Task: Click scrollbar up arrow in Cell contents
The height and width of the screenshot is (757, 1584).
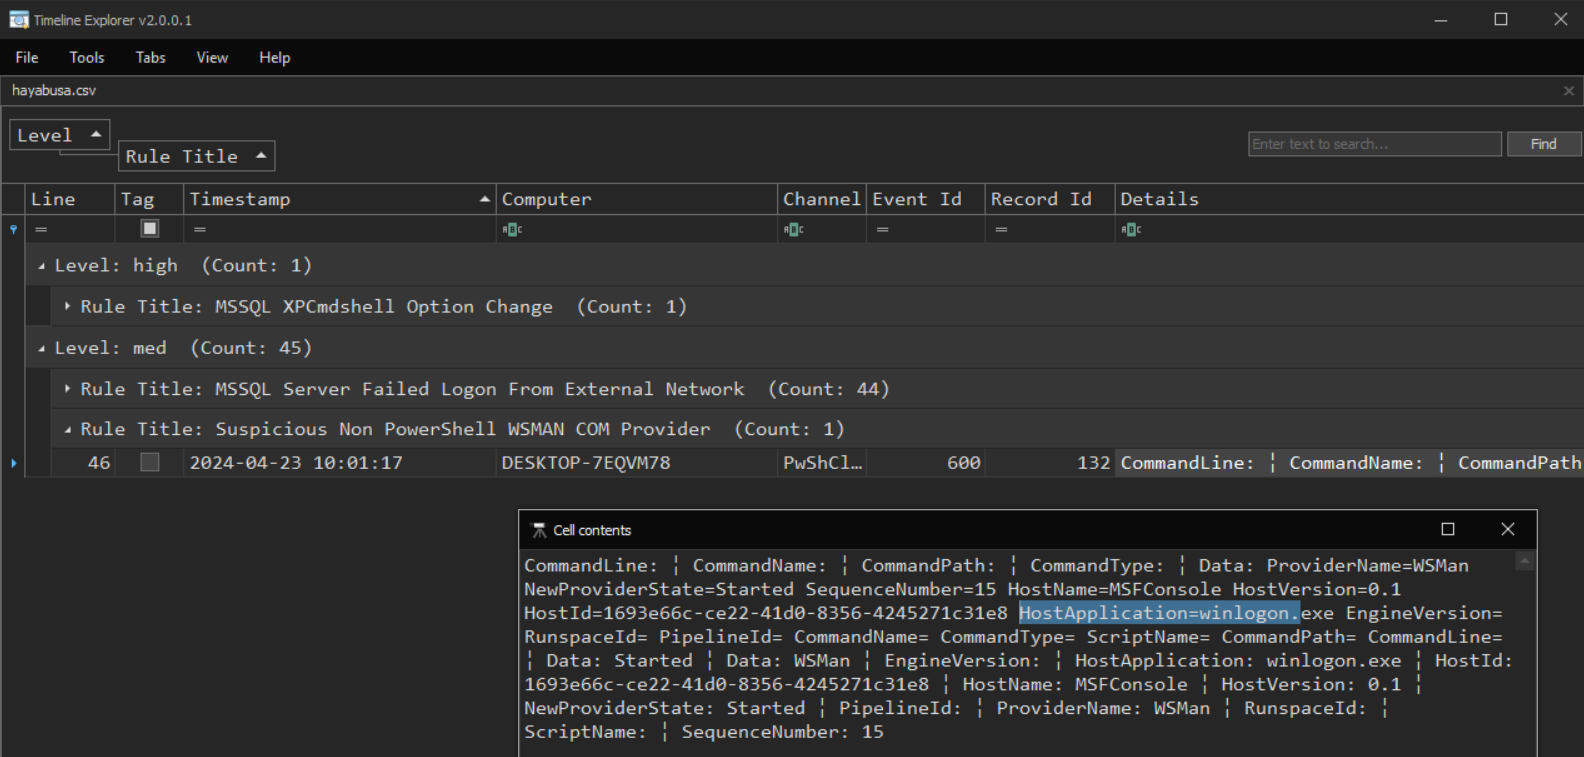Action: coord(1525,562)
